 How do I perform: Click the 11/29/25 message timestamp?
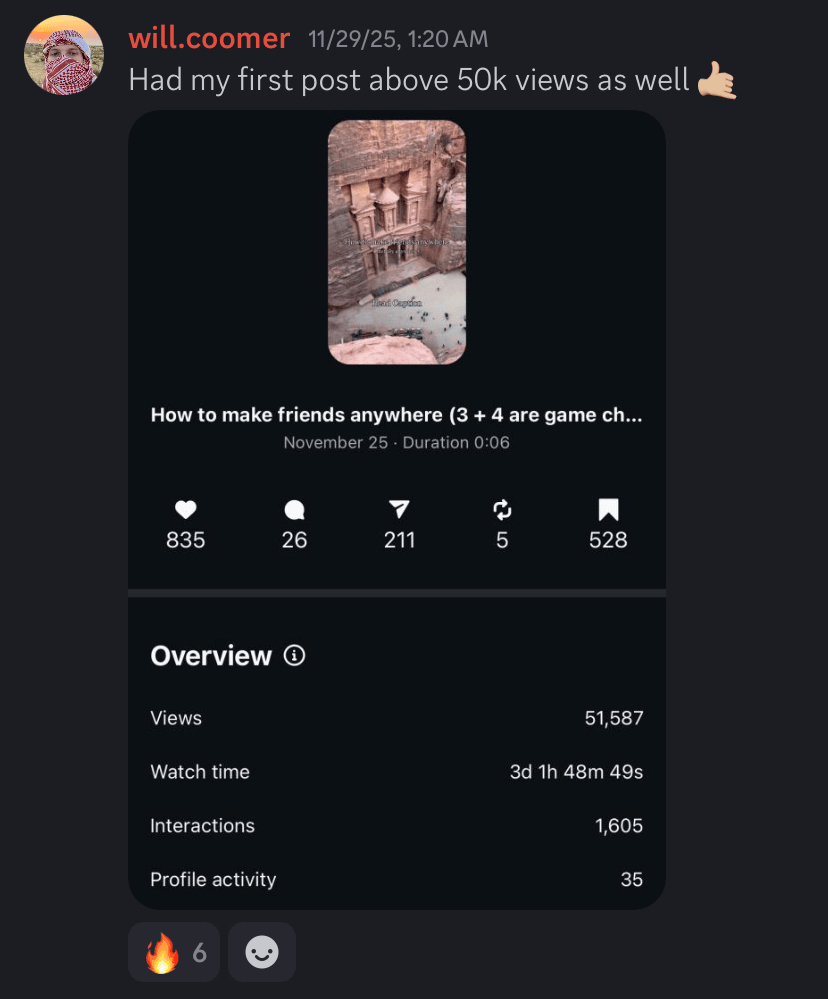(x=398, y=40)
